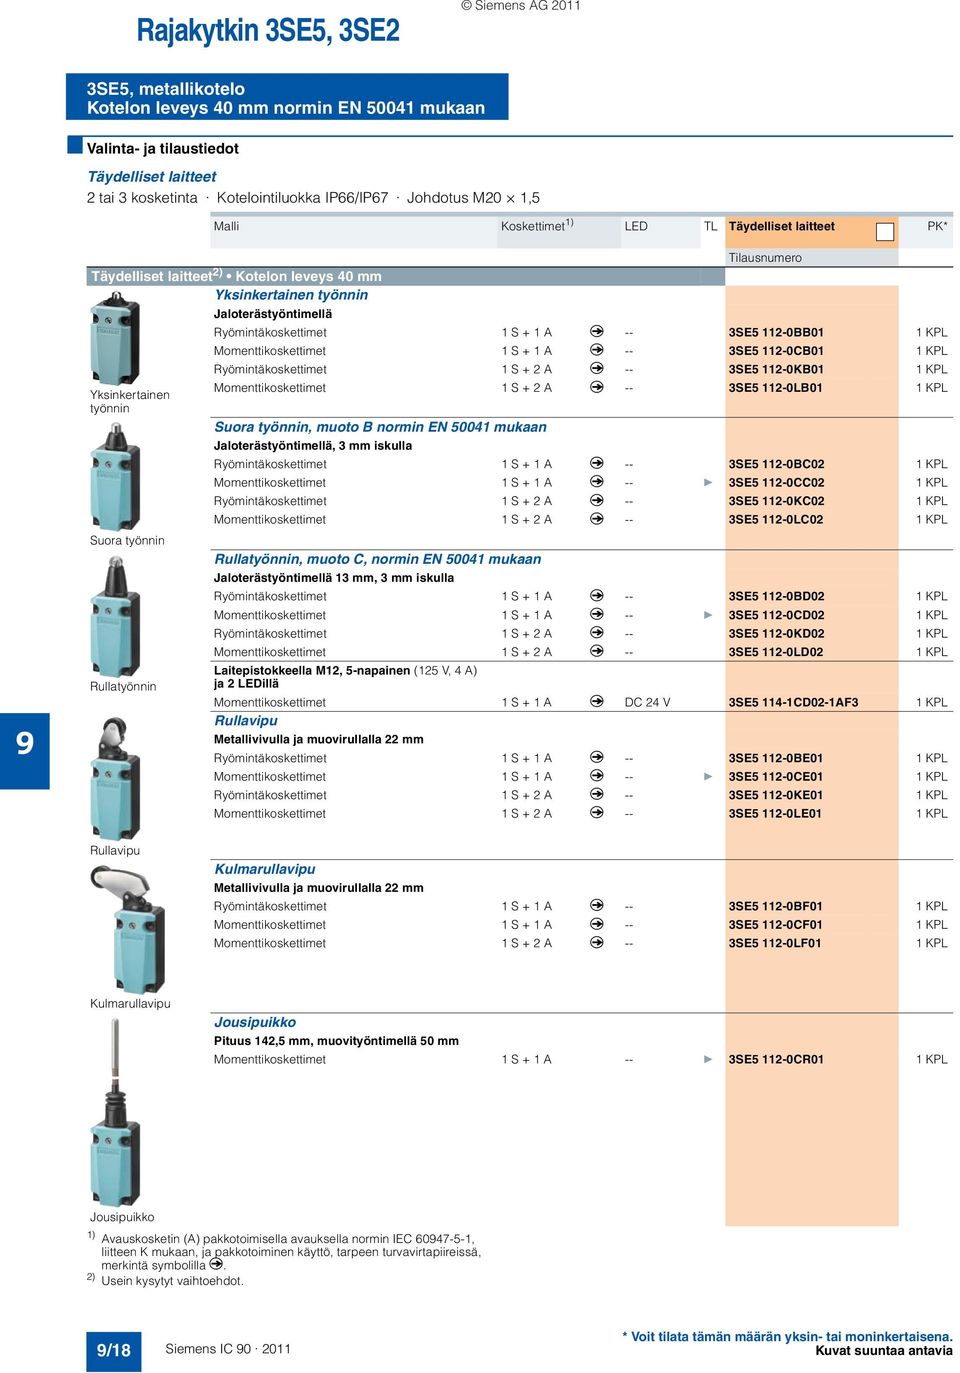Select order number 3SE5 112-0BC02
Image resolution: width=960 pixels, height=1373 pixels.
pyautogui.click(x=776, y=464)
